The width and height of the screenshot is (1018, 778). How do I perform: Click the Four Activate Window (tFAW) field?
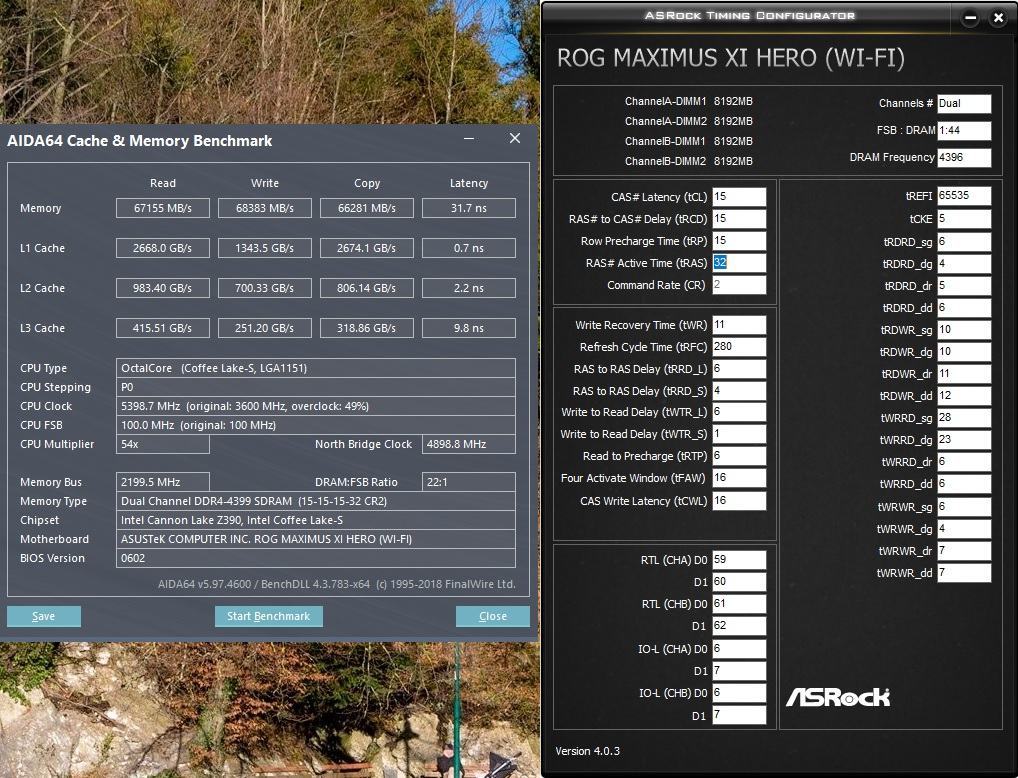(x=739, y=478)
